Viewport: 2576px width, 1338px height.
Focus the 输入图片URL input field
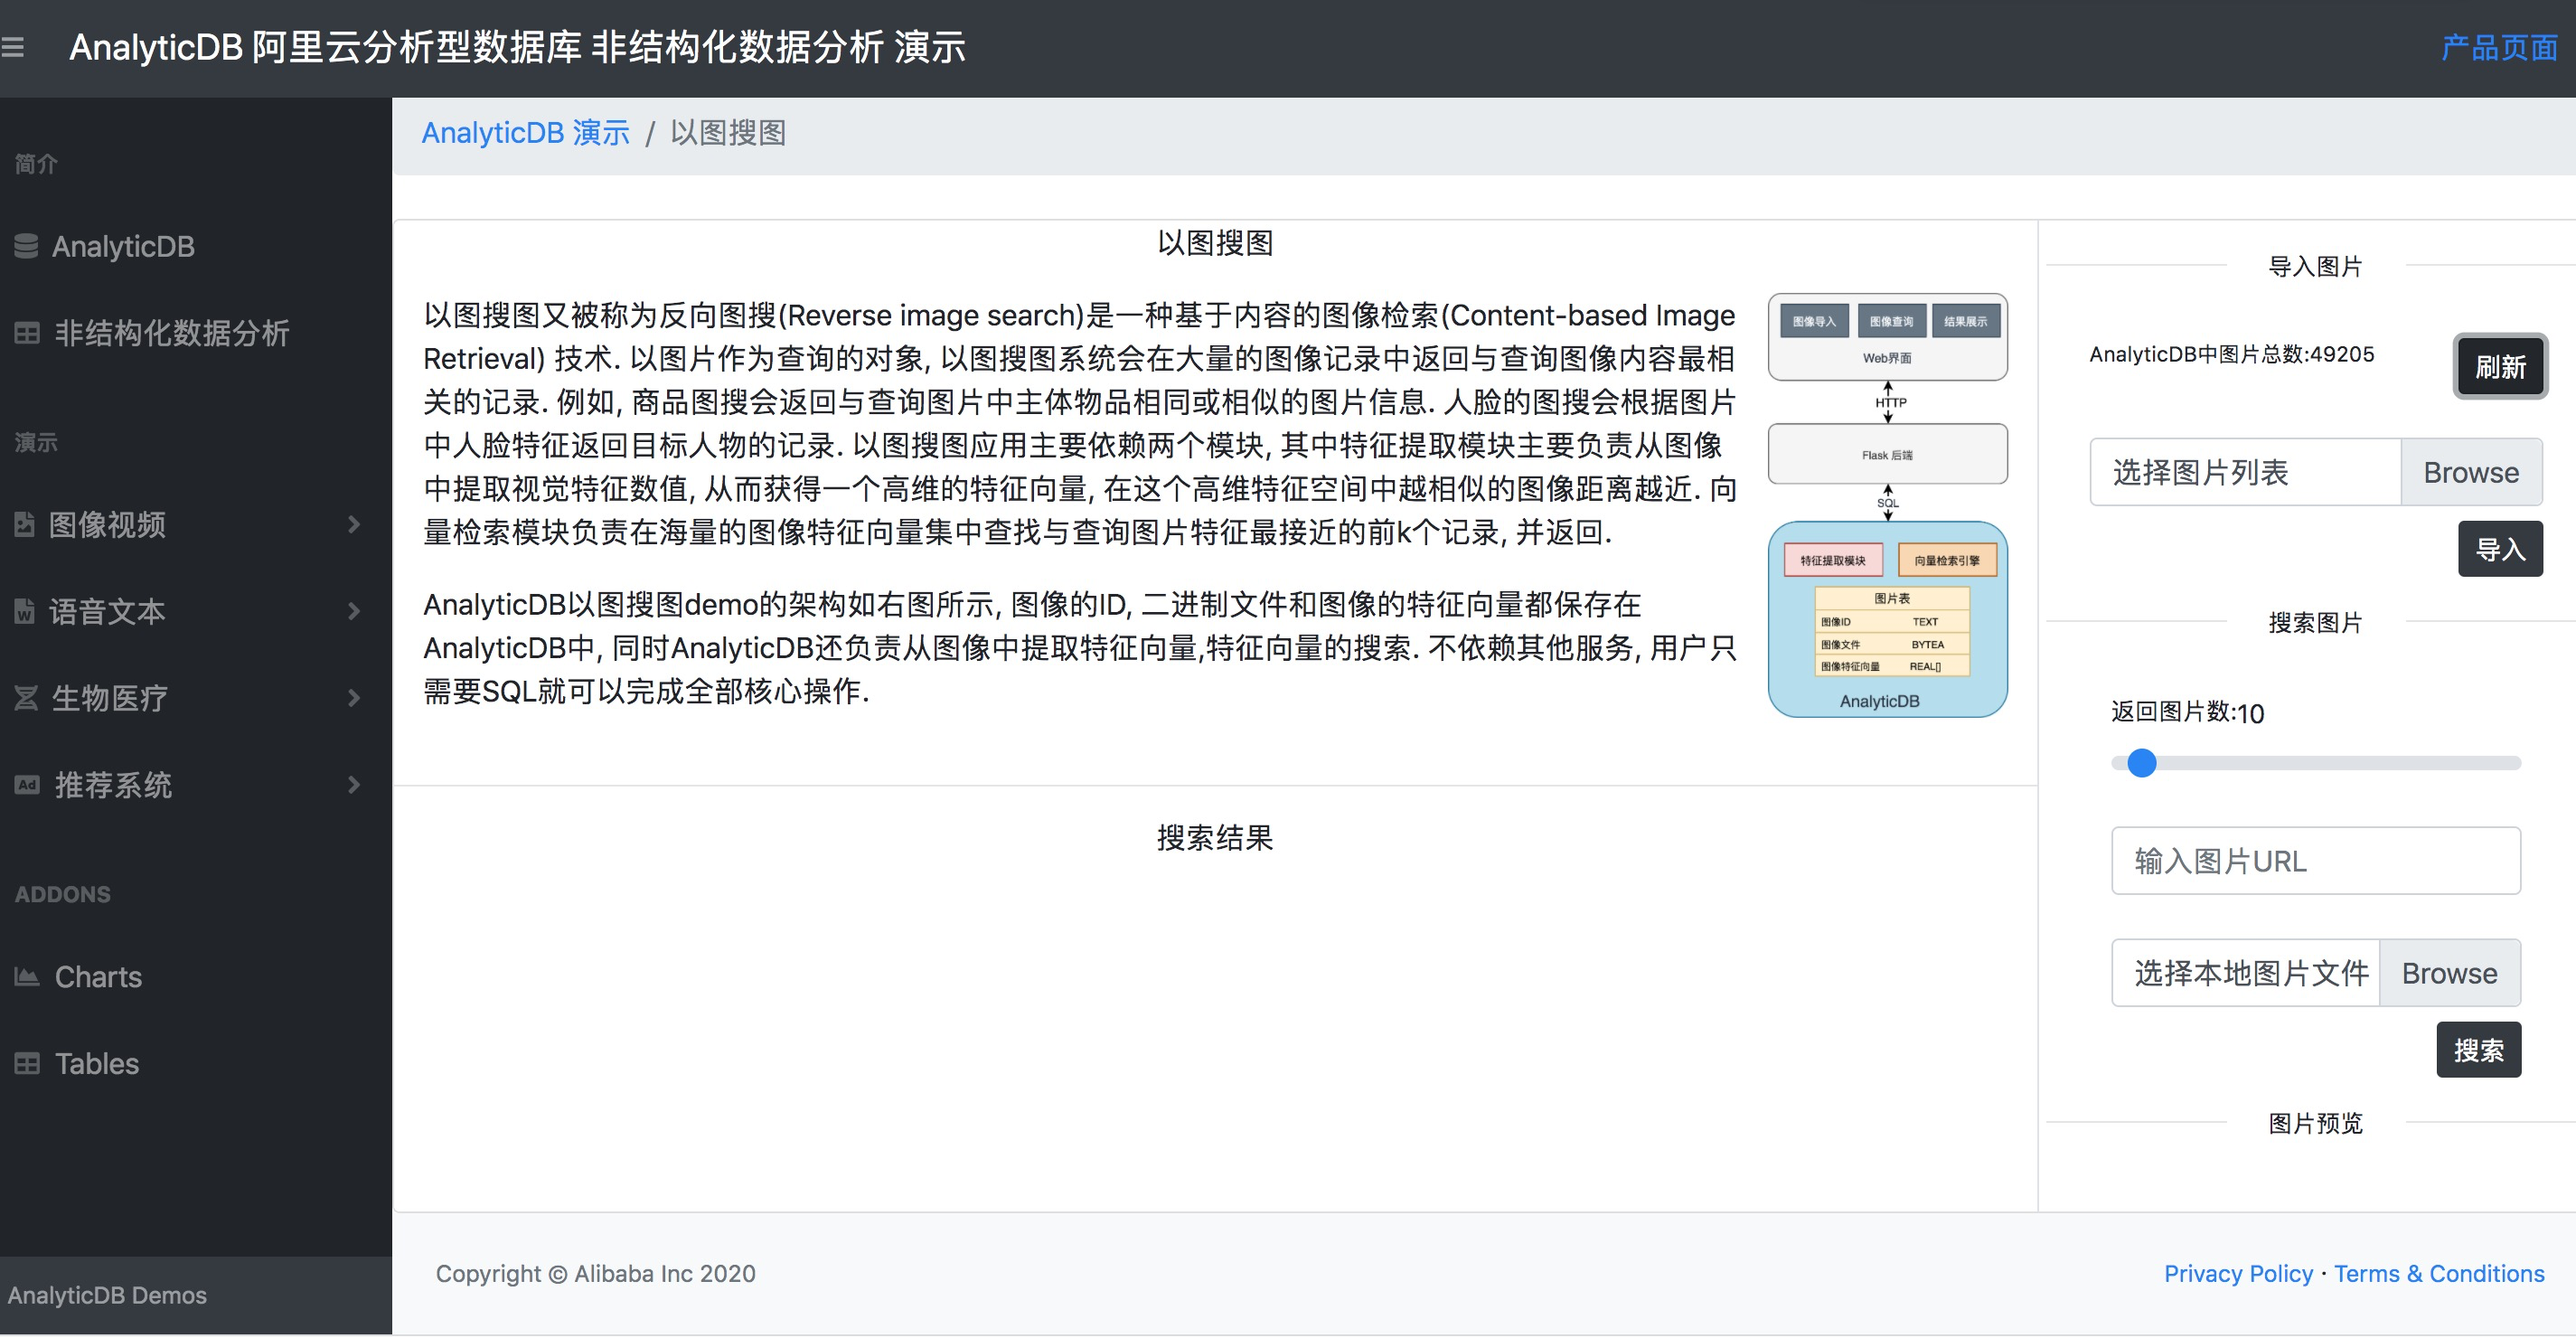(2316, 860)
